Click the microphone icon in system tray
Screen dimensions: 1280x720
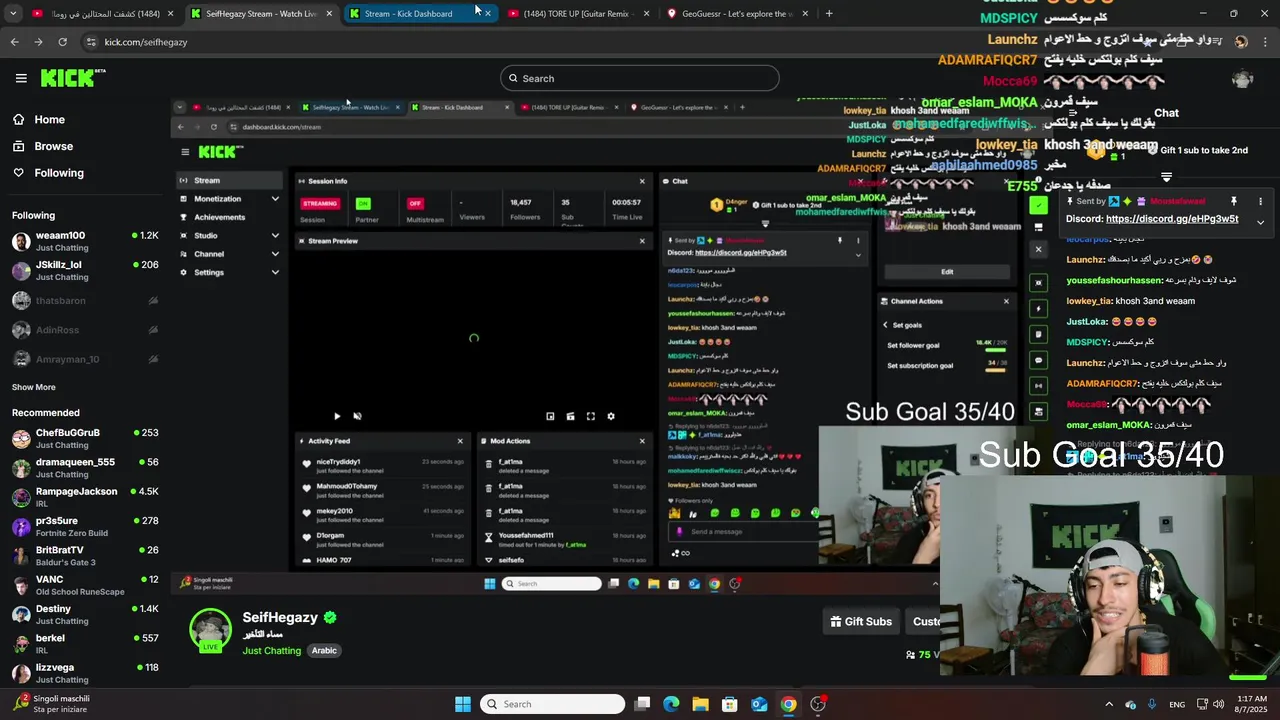click(1152, 704)
